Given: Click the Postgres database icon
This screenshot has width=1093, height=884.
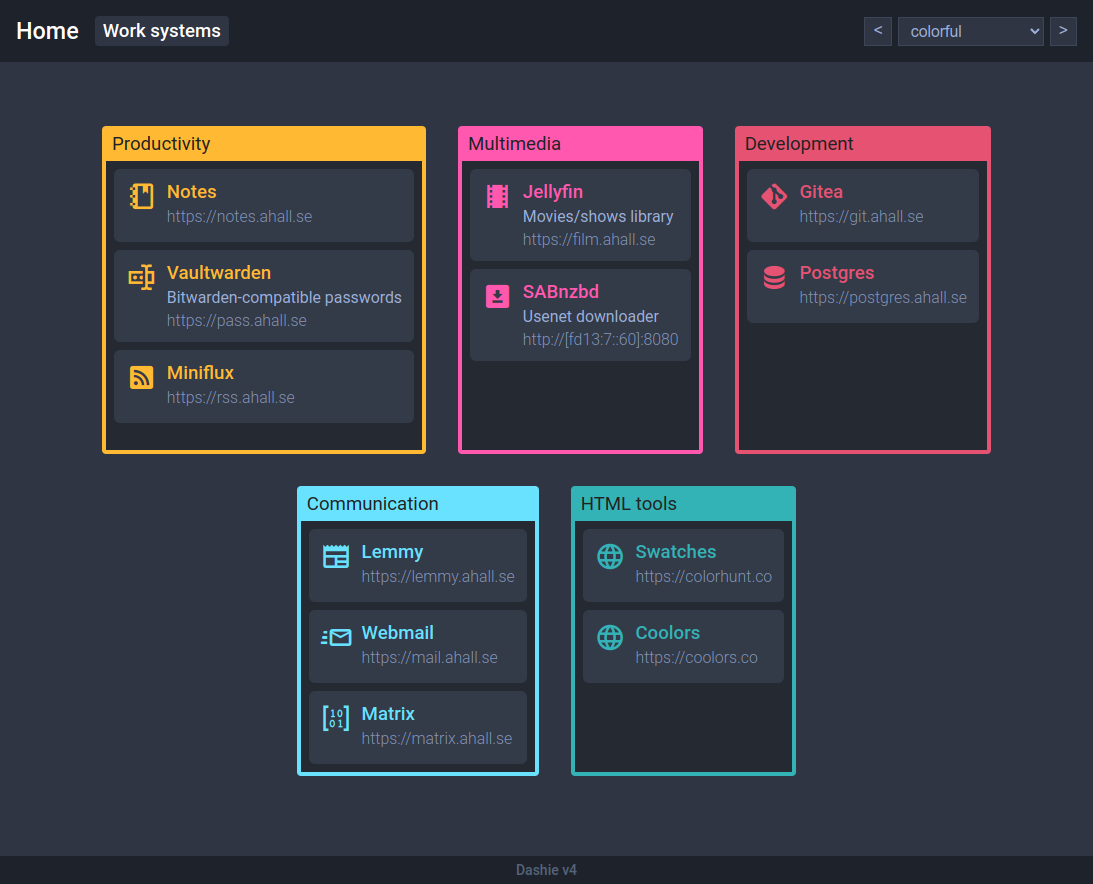Looking at the screenshot, I should pyautogui.click(x=774, y=277).
